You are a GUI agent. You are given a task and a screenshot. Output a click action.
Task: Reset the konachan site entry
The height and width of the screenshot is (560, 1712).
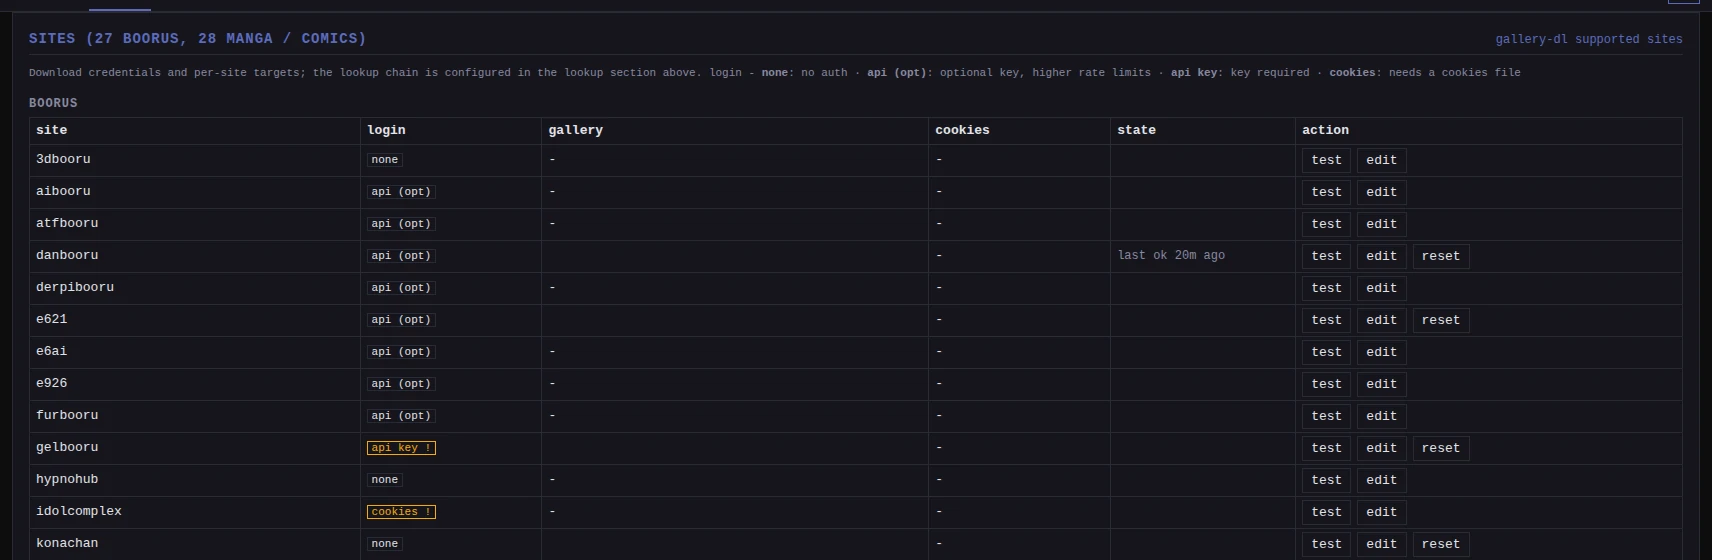coord(1440,544)
